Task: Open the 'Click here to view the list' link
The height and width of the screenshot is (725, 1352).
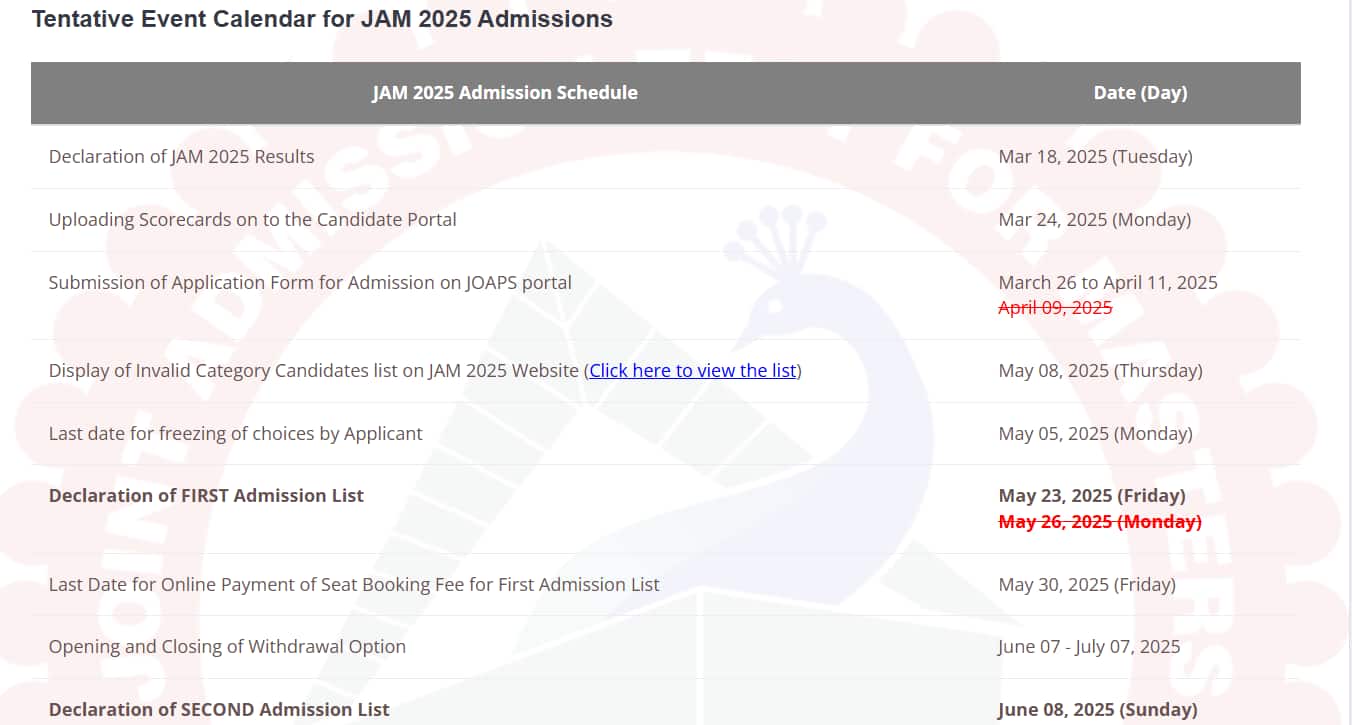Action: (694, 370)
